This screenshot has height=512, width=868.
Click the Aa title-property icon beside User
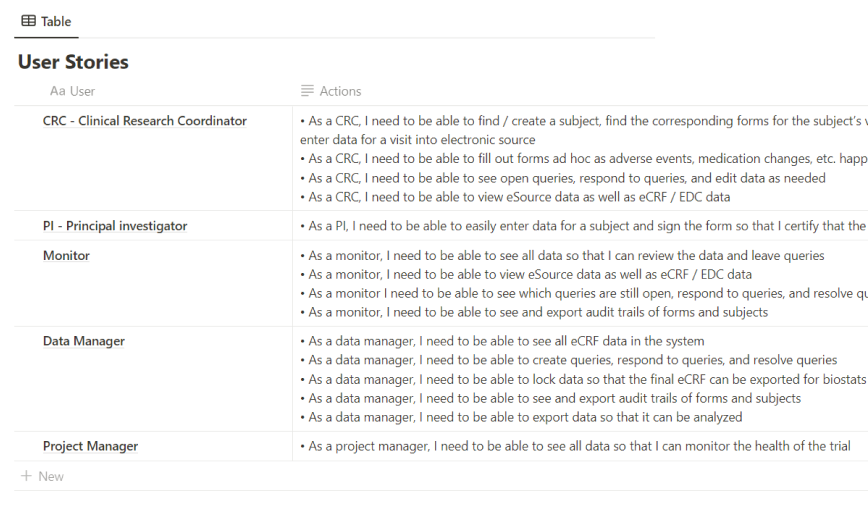pyautogui.click(x=57, y=91)
